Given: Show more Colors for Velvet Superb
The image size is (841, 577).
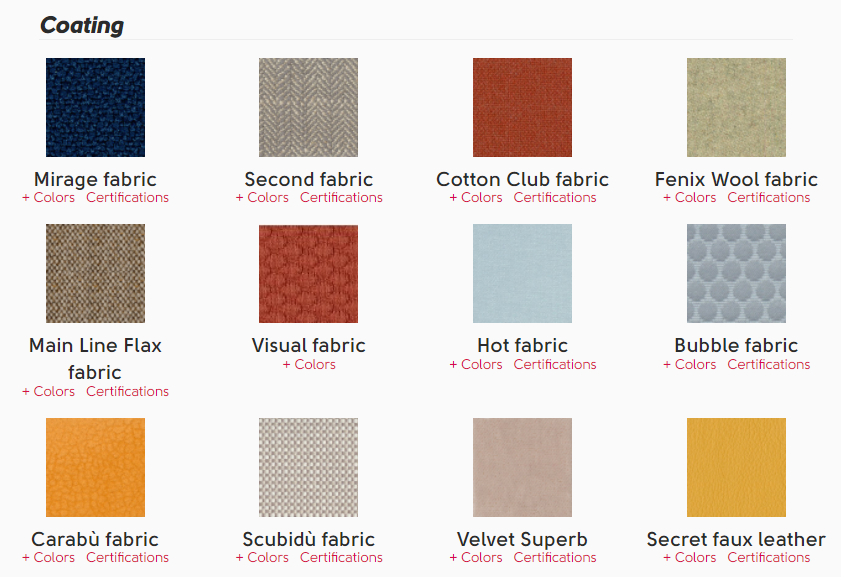Looking at the screenshot, I should pos(476,557).
